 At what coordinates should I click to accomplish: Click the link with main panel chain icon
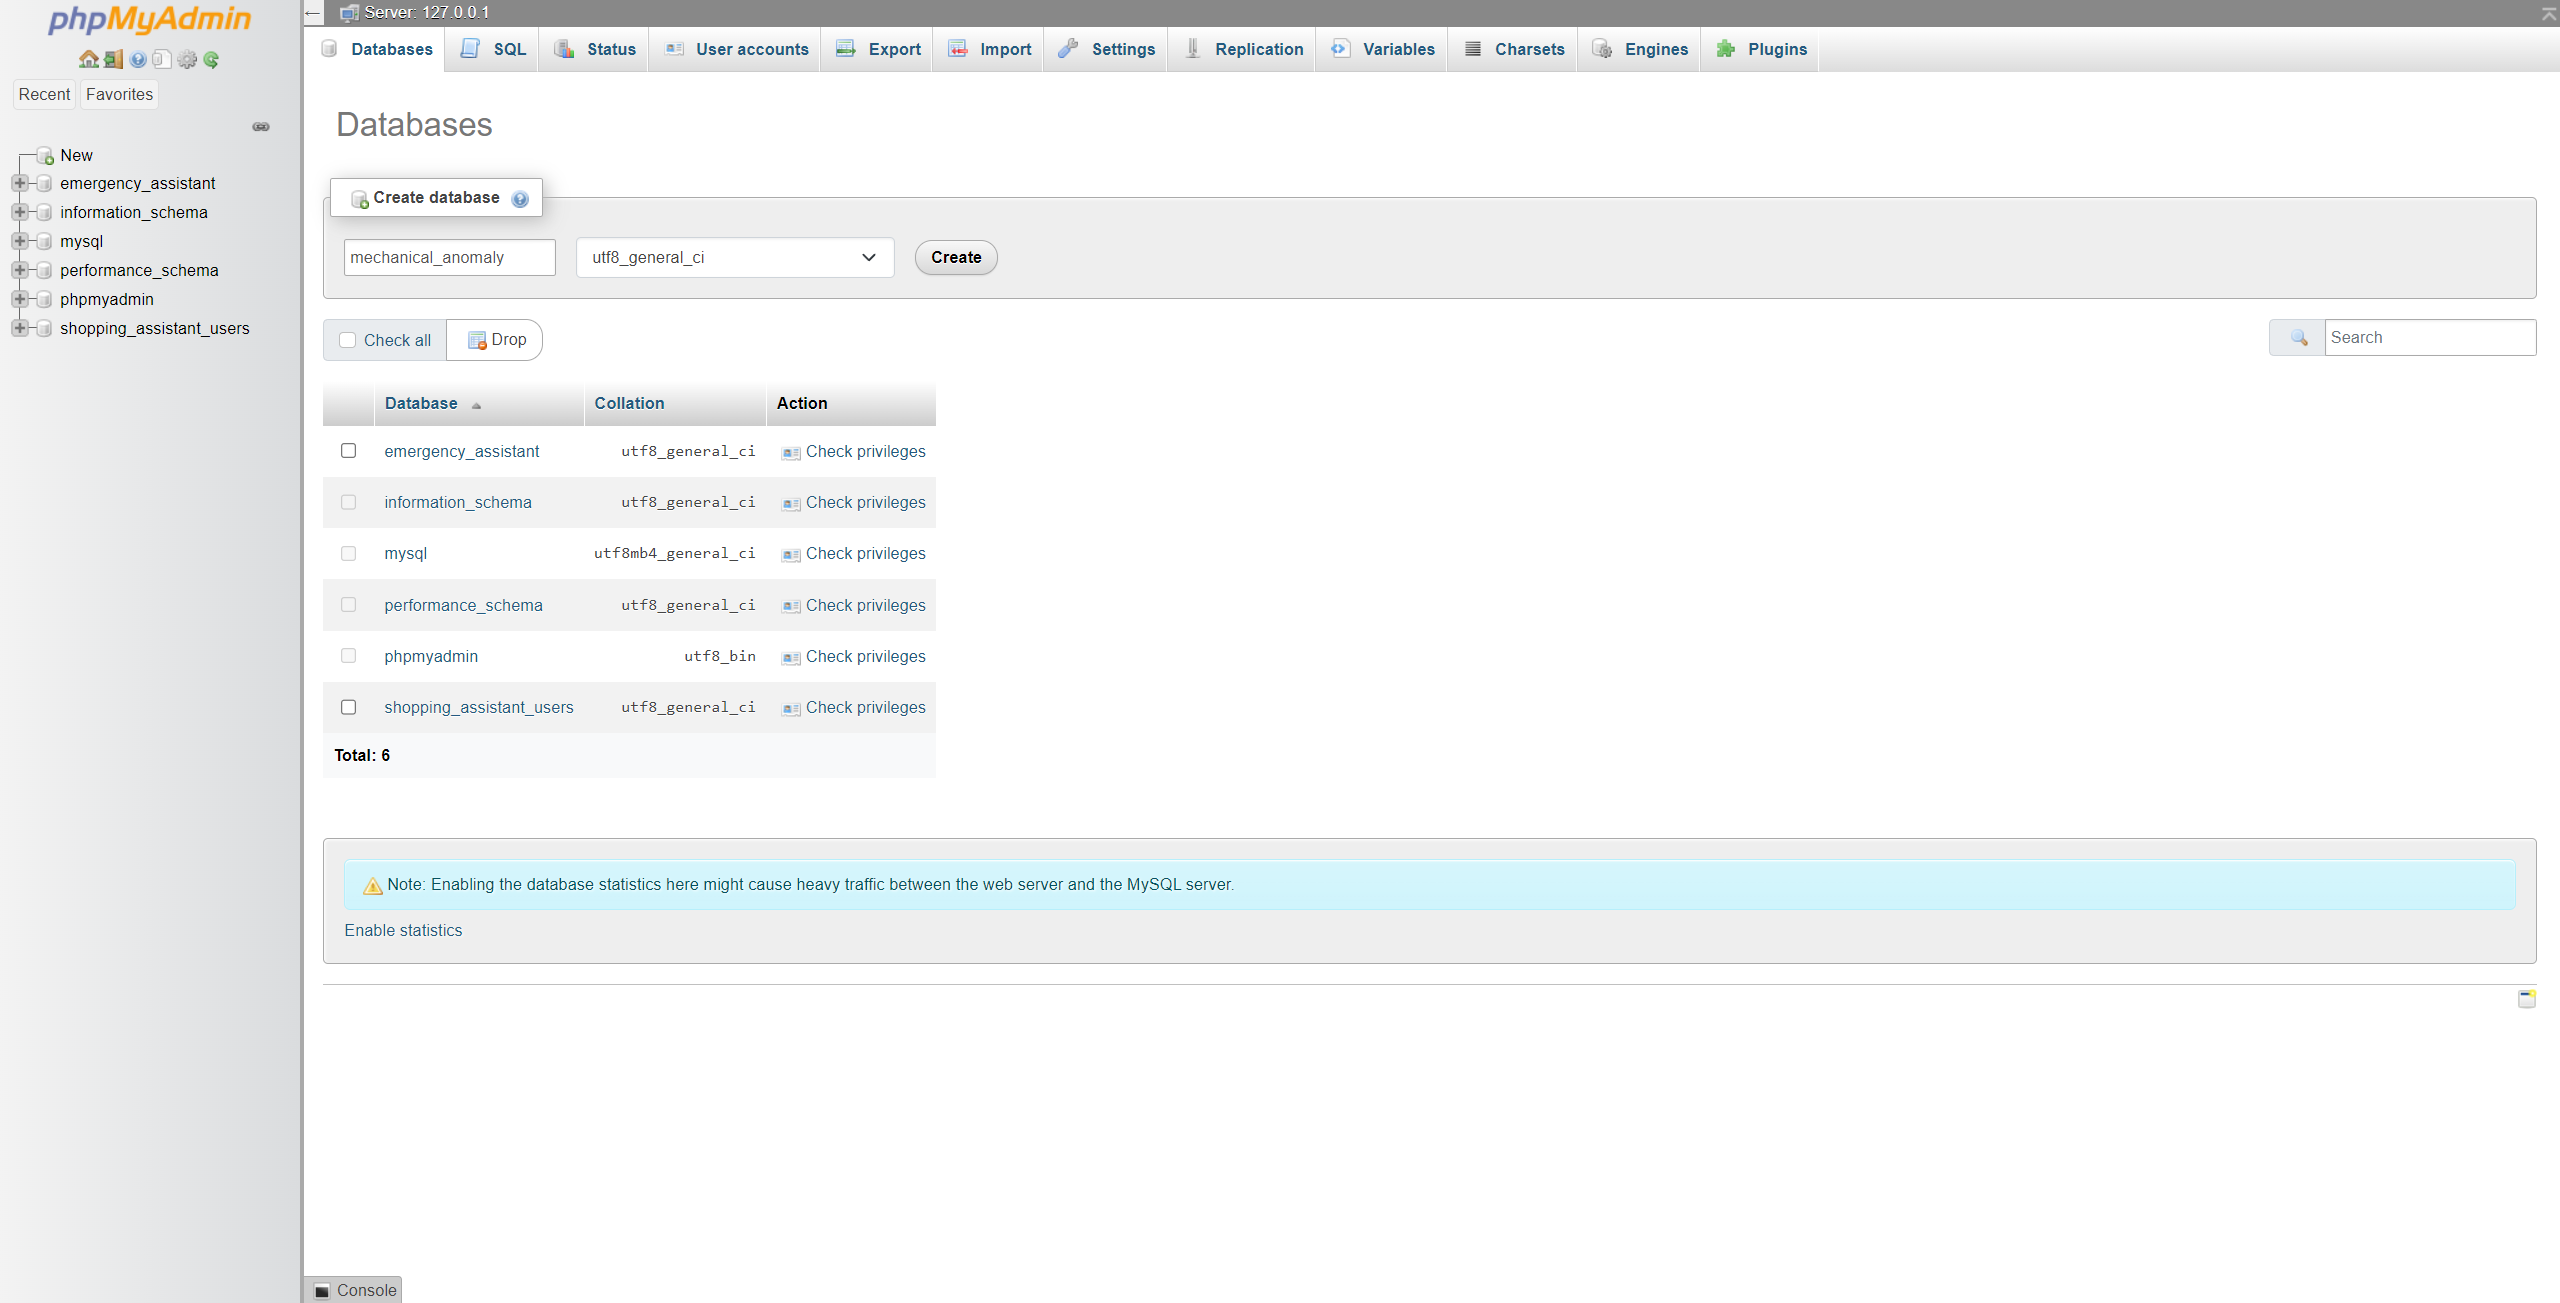click(261, 127)
